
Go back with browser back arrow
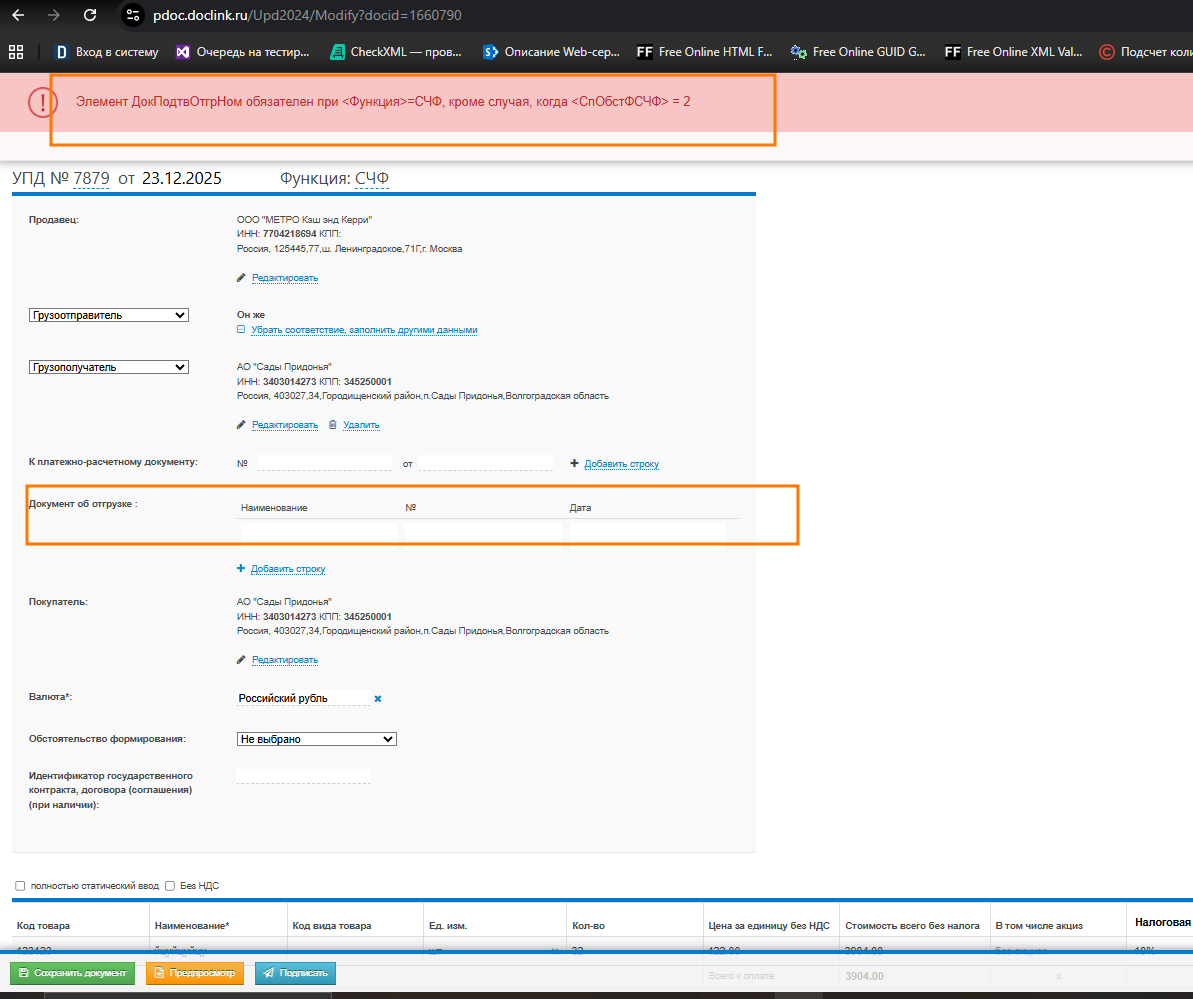(x=18, y=15)
